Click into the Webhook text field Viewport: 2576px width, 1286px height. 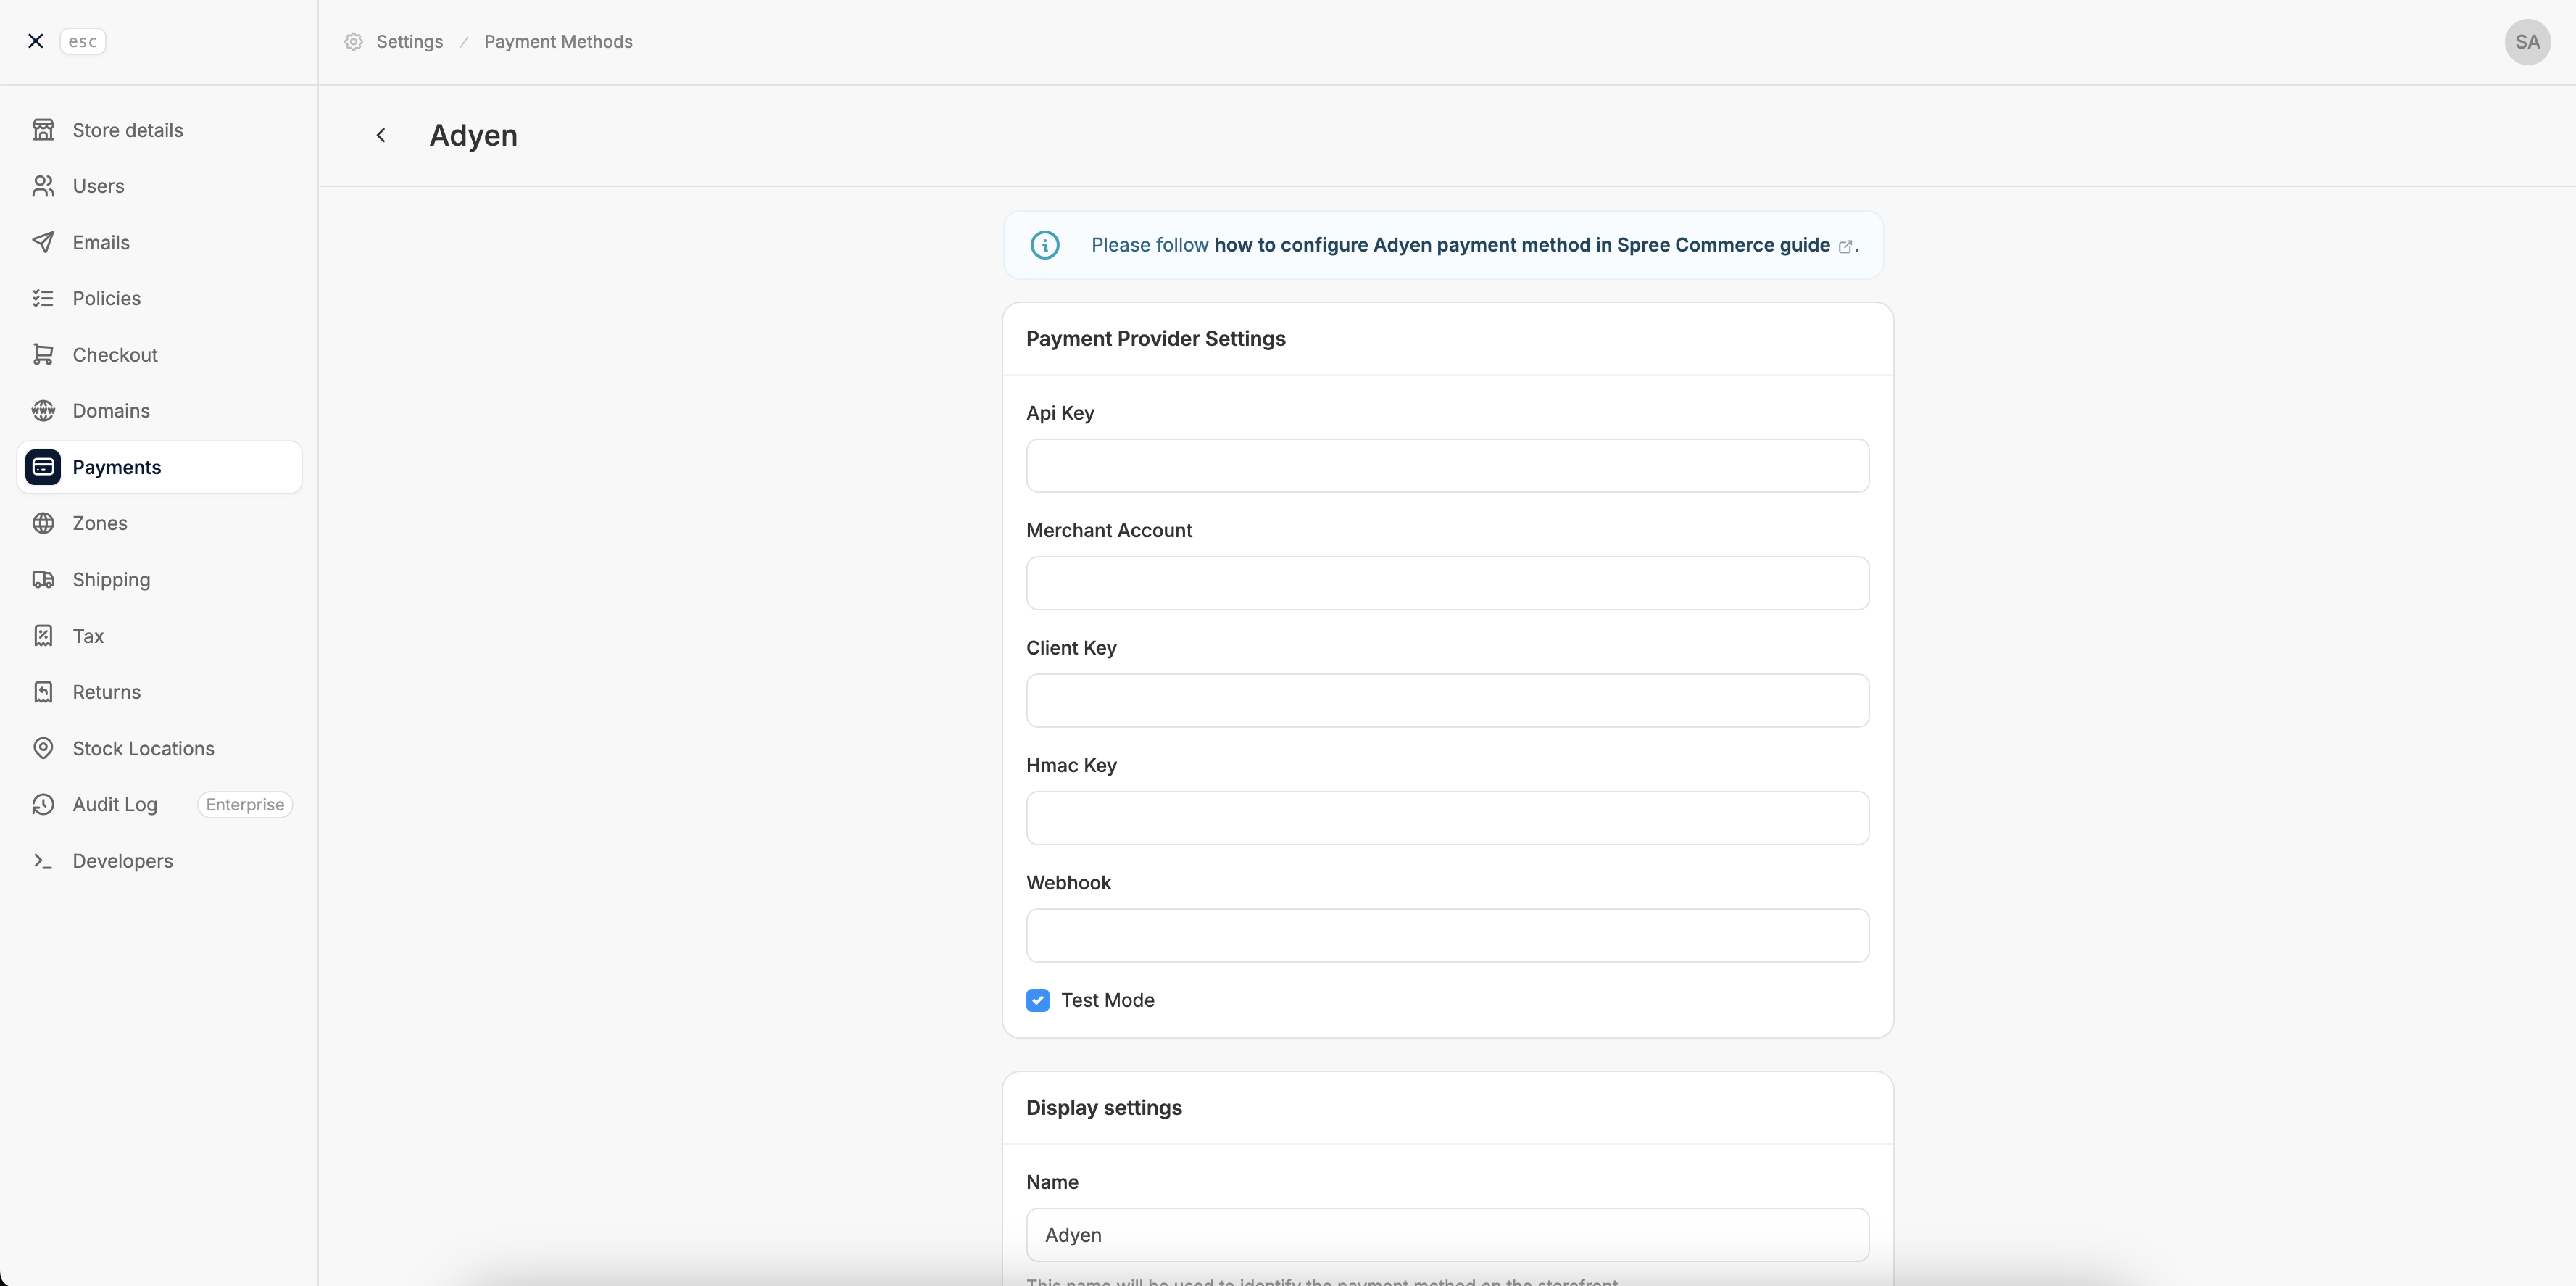(1446, 935)
